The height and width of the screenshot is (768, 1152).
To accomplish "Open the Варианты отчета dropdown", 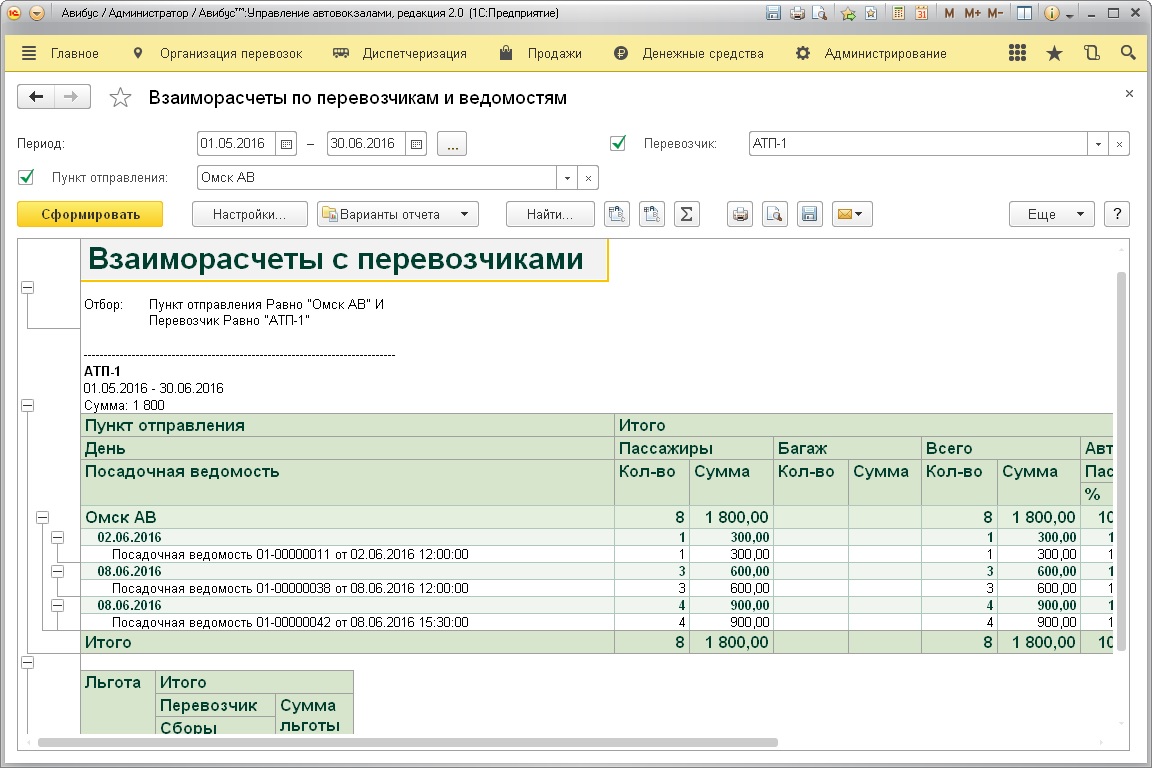I will point(398,214).
